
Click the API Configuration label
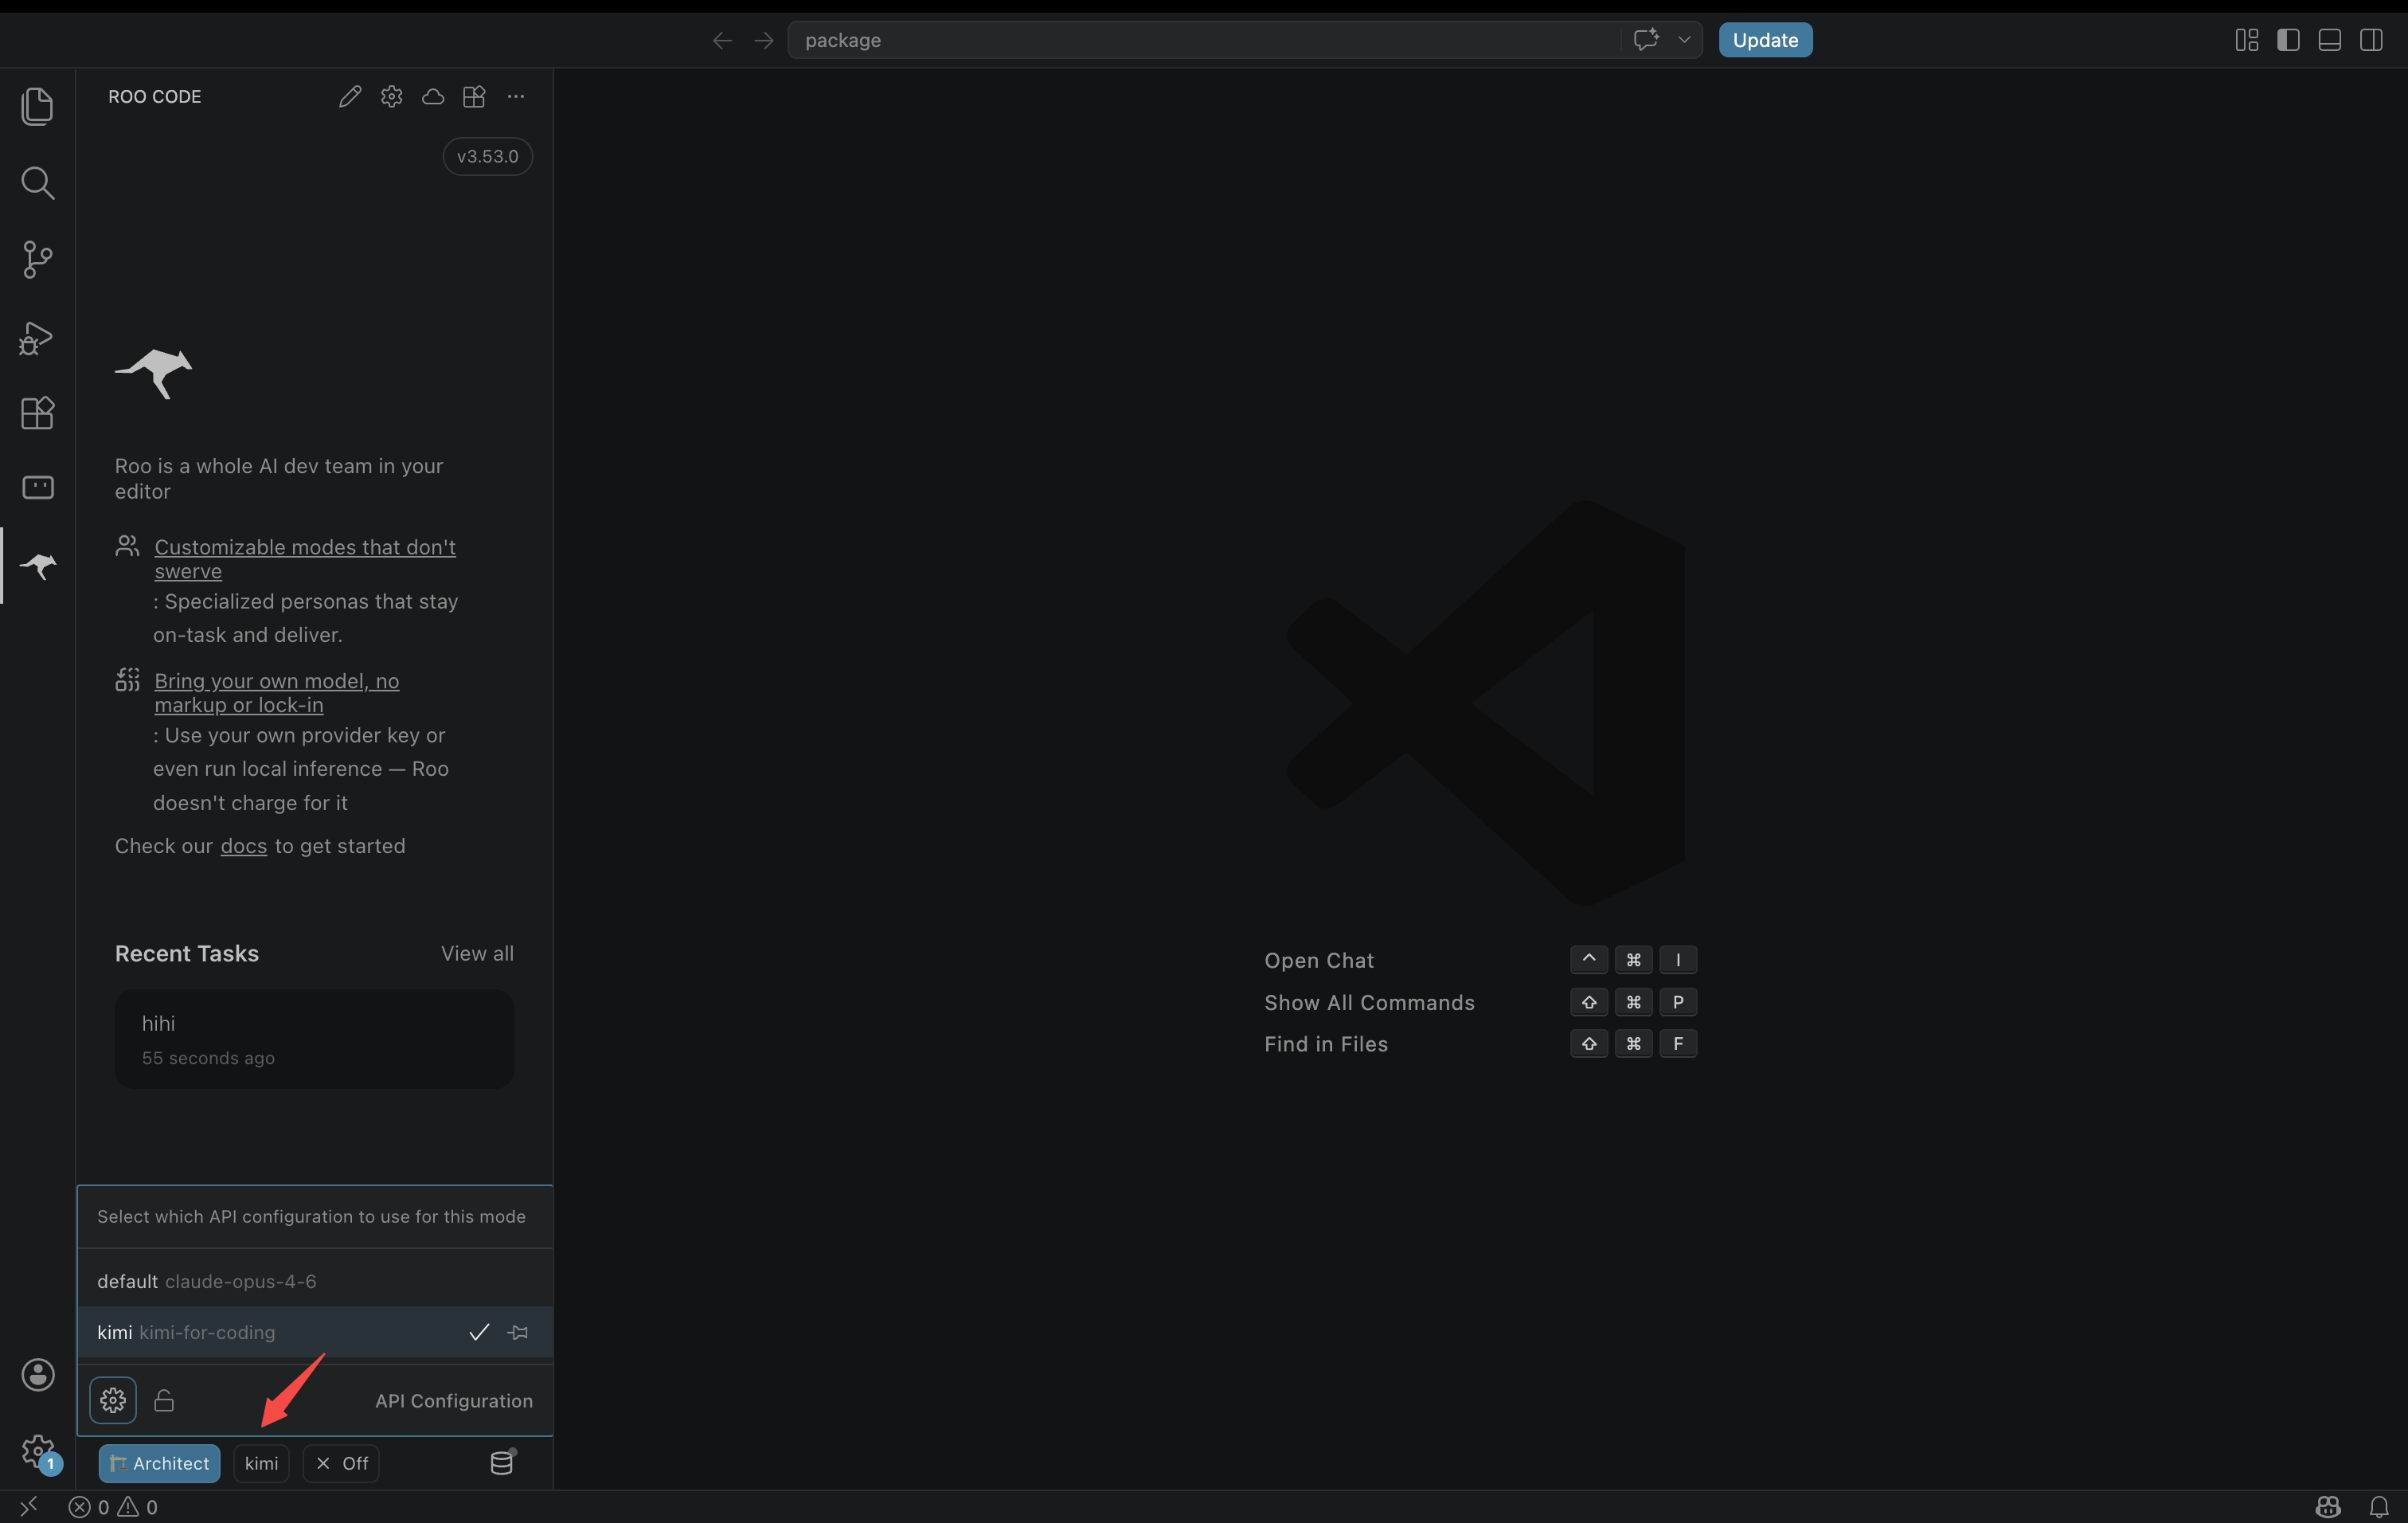click(x=454, y=1402)
